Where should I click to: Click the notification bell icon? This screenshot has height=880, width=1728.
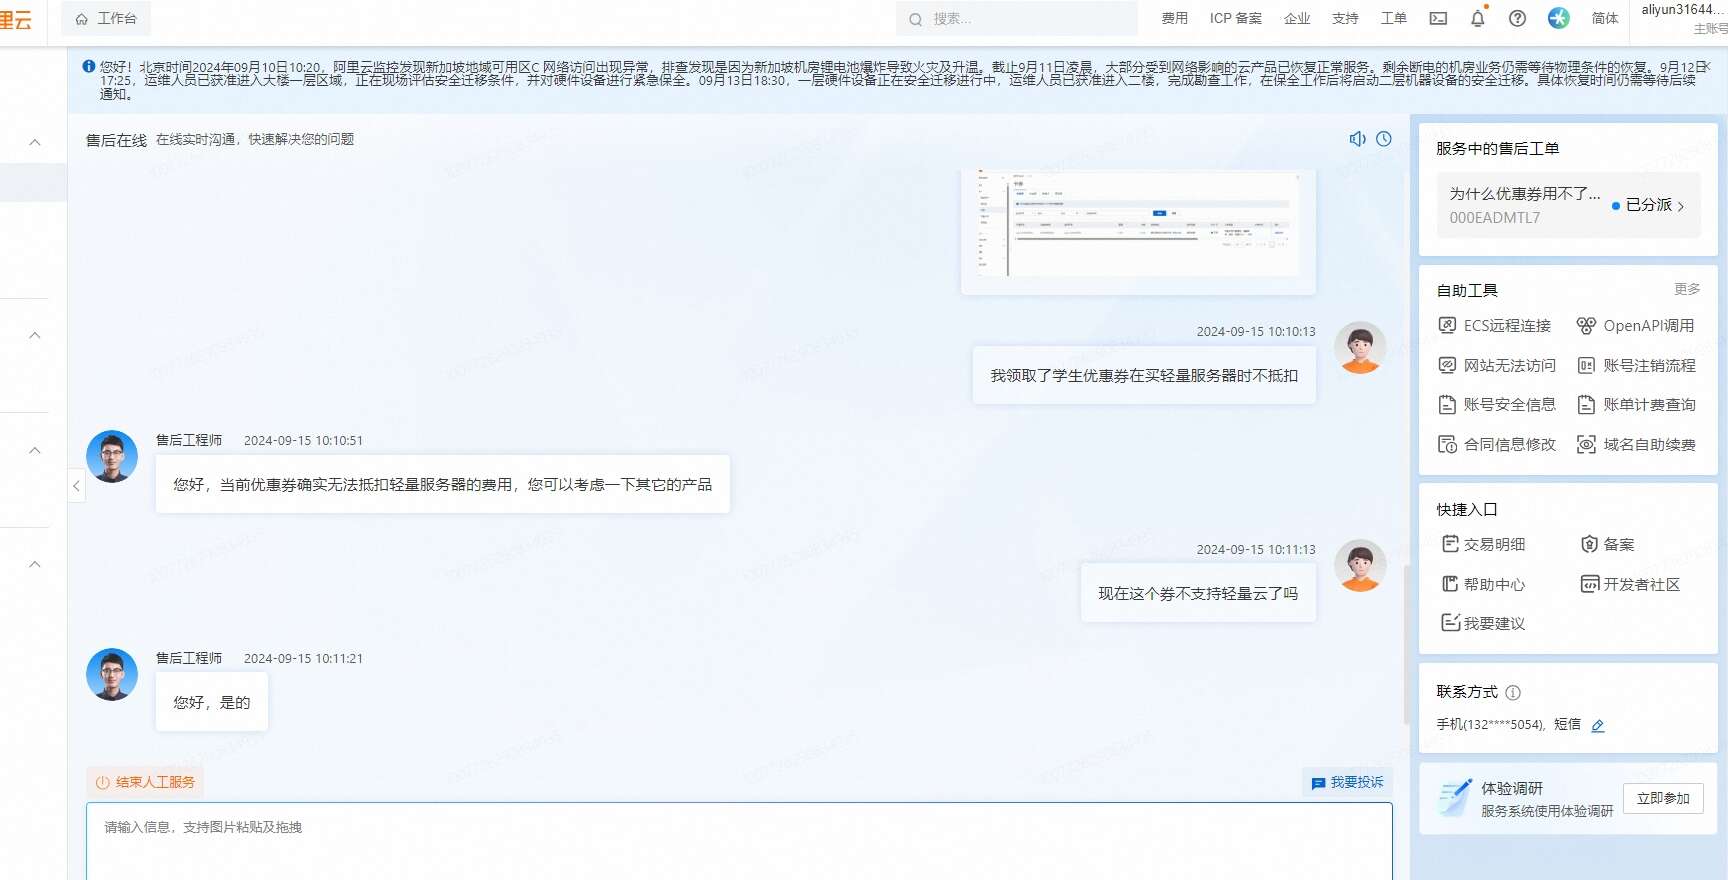pos(1478,18)
